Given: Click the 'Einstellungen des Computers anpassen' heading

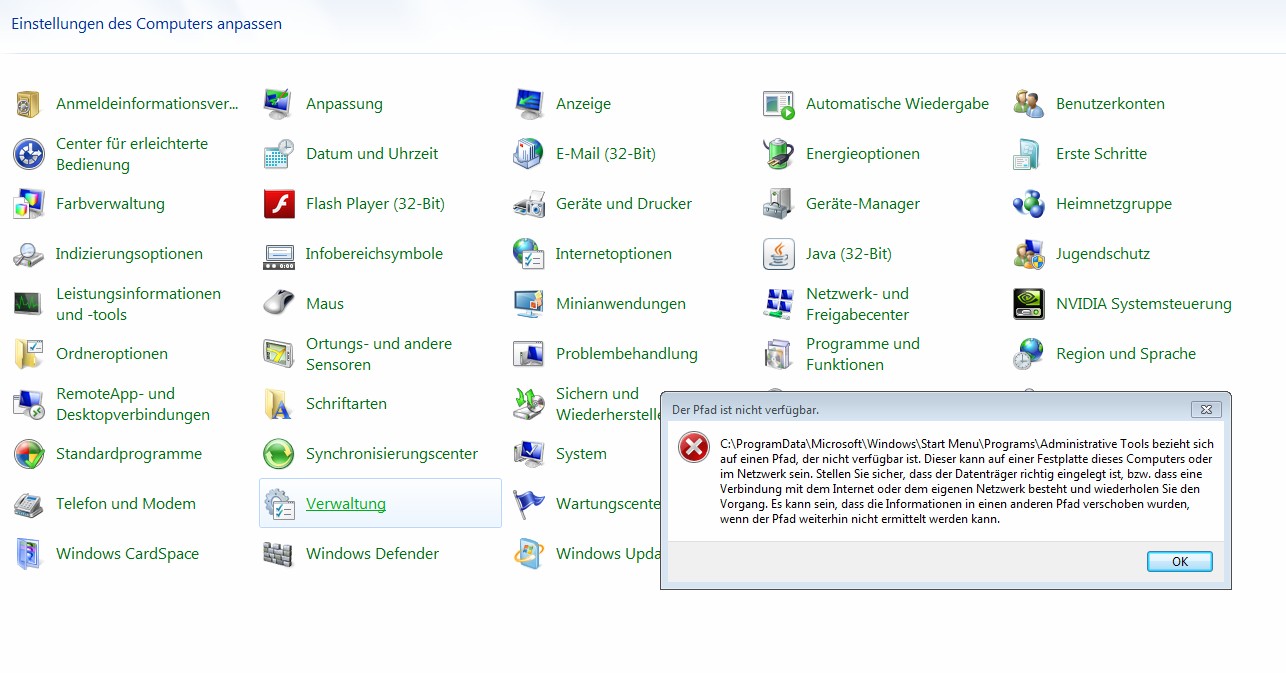Looking at the screenshot, I should pyautogui.click(x=147, y=23).
